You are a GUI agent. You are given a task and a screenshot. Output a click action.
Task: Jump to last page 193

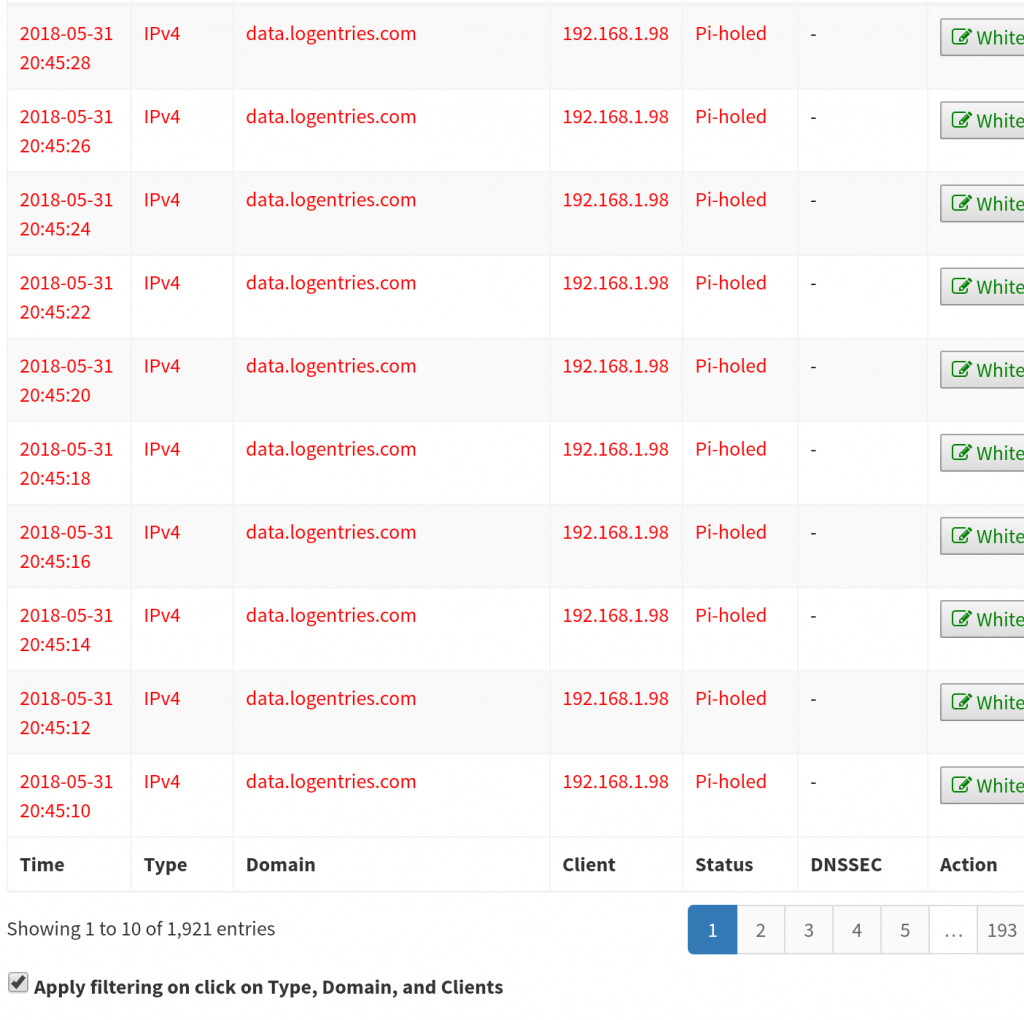point(1001,930)
